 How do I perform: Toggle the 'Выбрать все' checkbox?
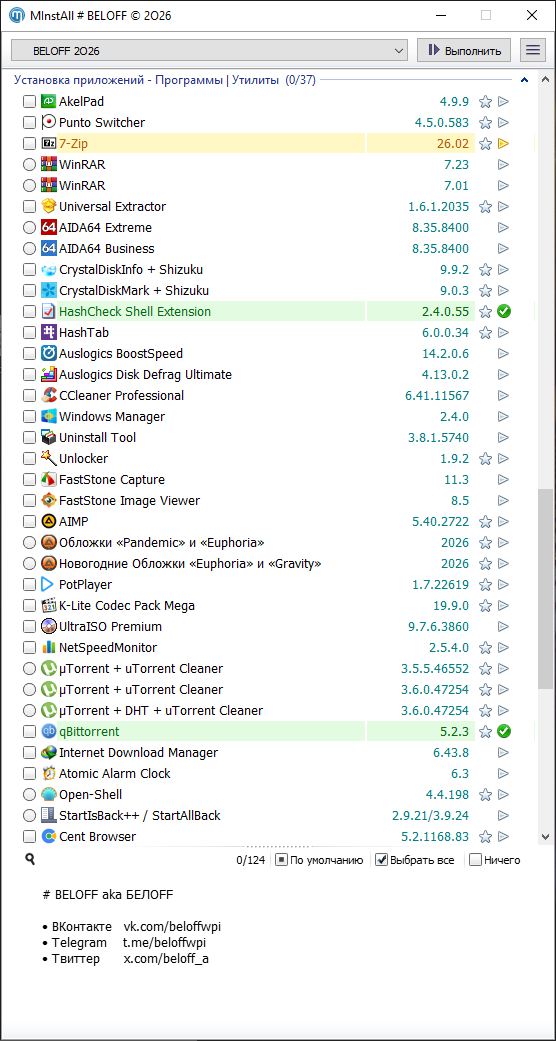381,860
